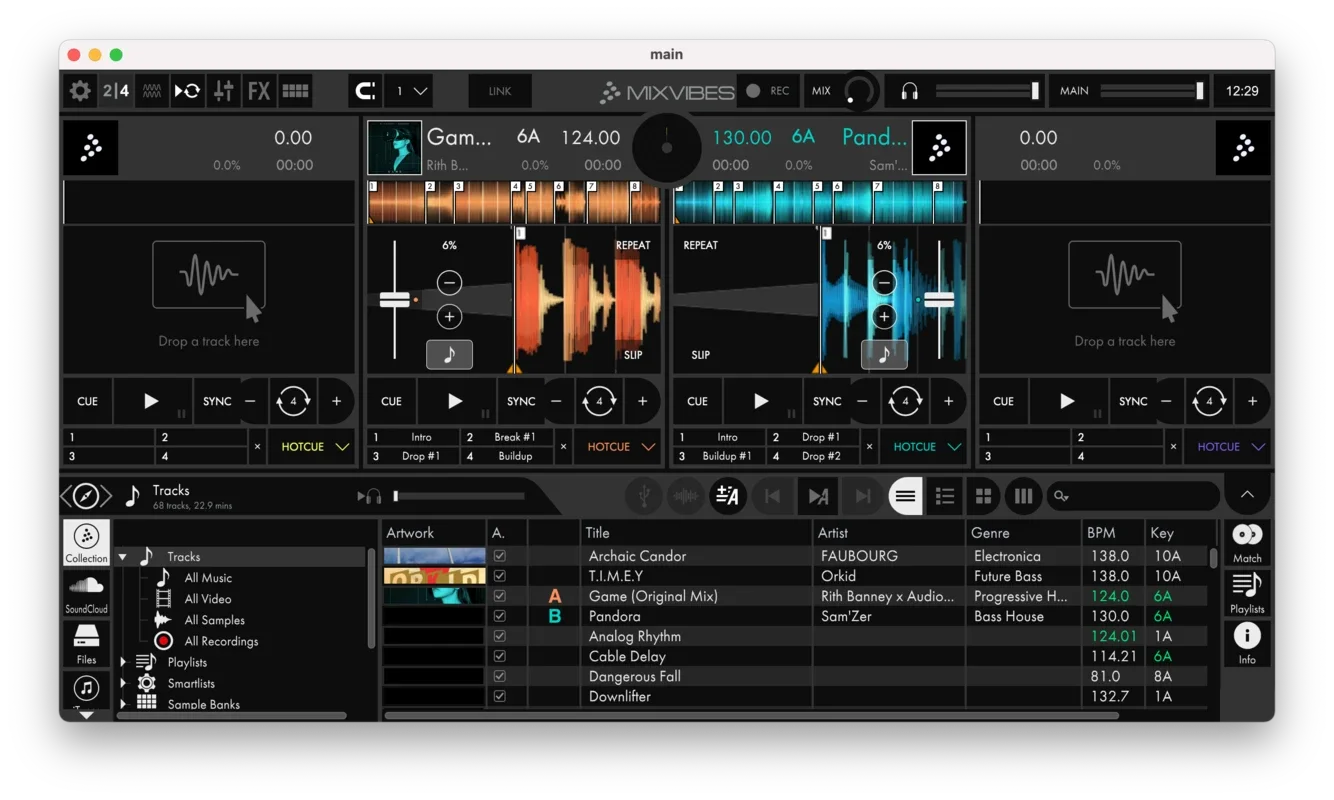Click the MIX knob
Screen dimensions: 1334x800
[x=857, y=91]
